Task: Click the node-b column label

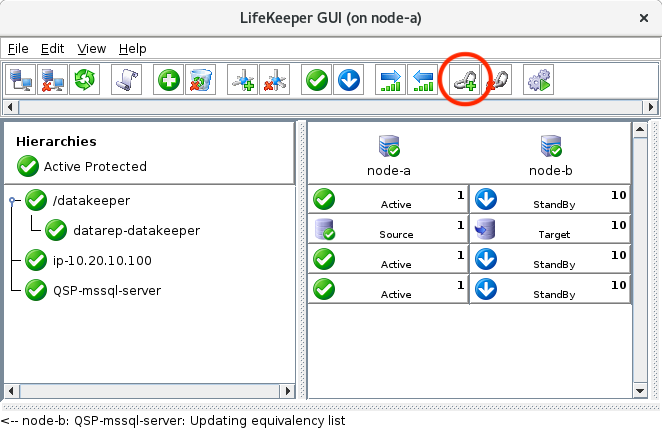Action: pyautogui.click(x=551, y=171)
